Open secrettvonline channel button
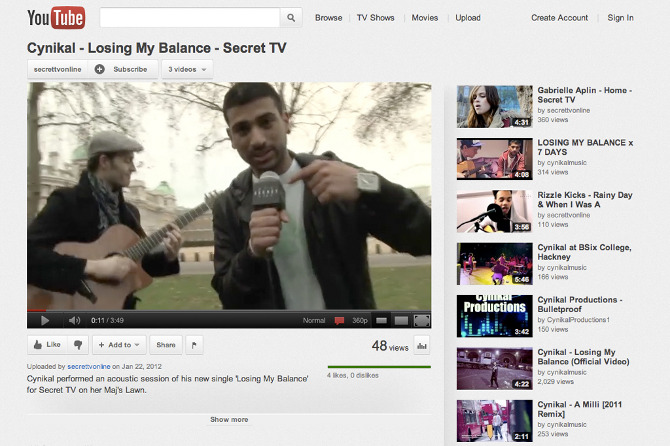 click(58, 69)
